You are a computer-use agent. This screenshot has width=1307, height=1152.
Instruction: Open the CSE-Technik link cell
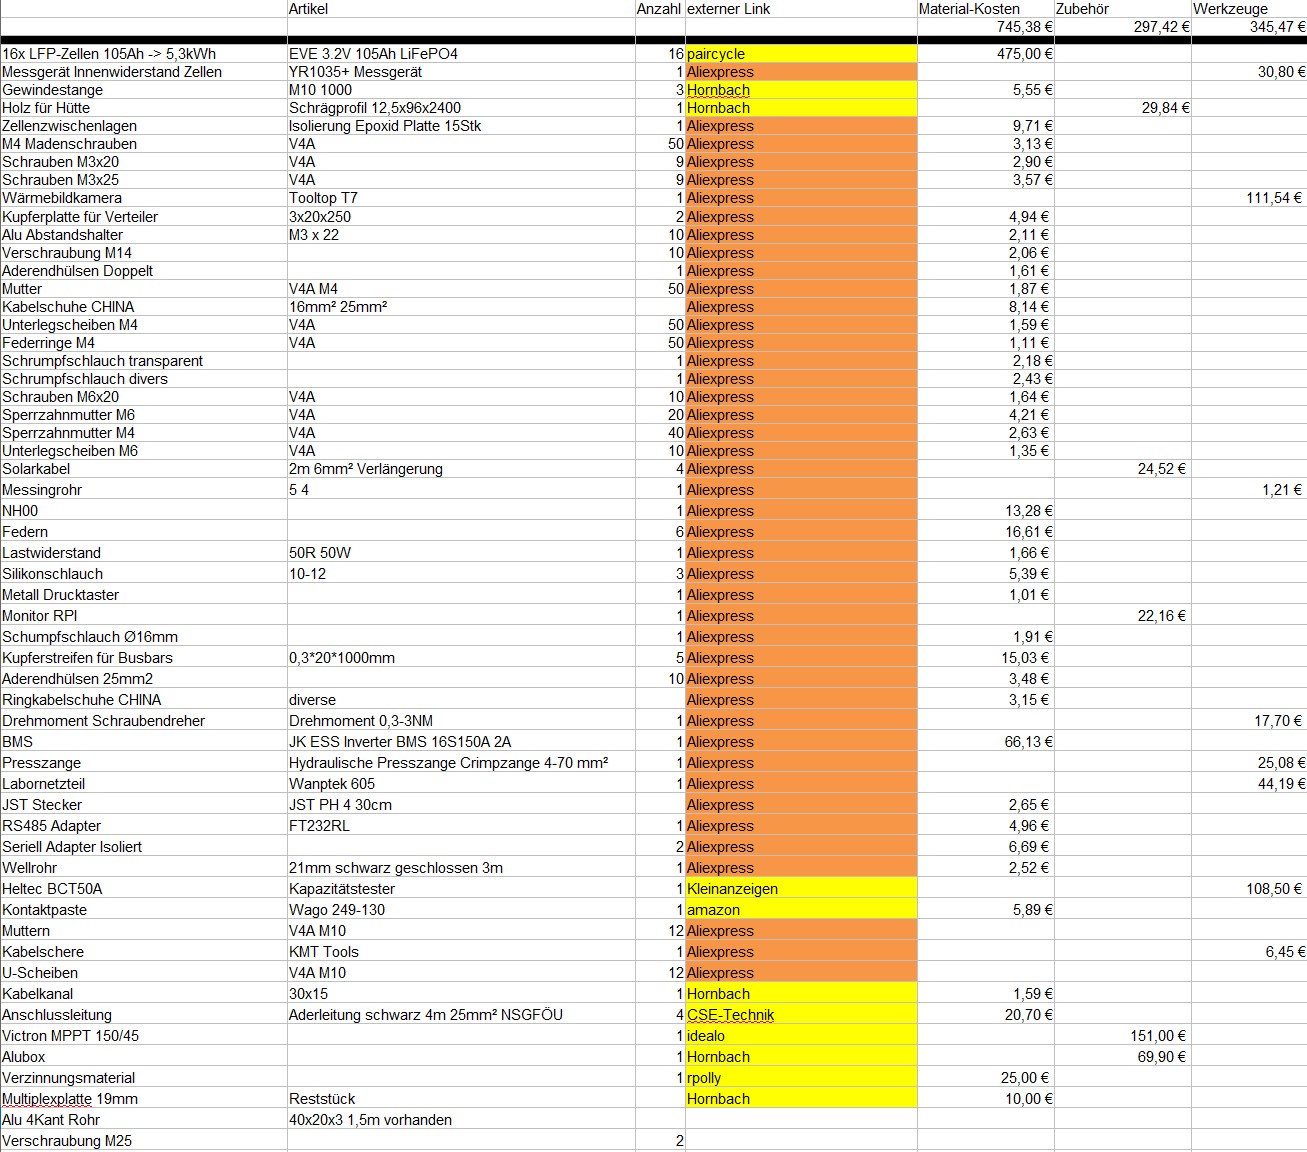point(801,1015)
